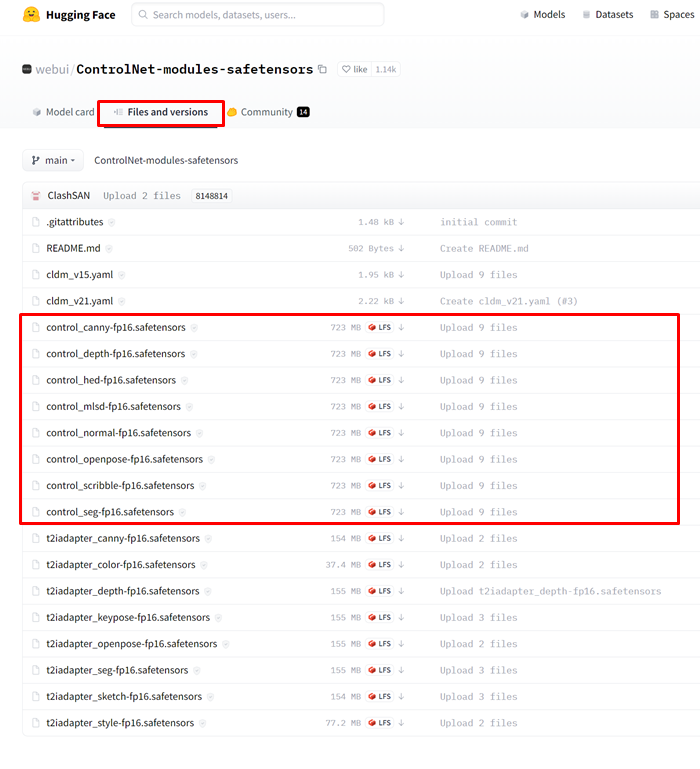Open 'Create README.md' commit message

[x=484, y=249]
